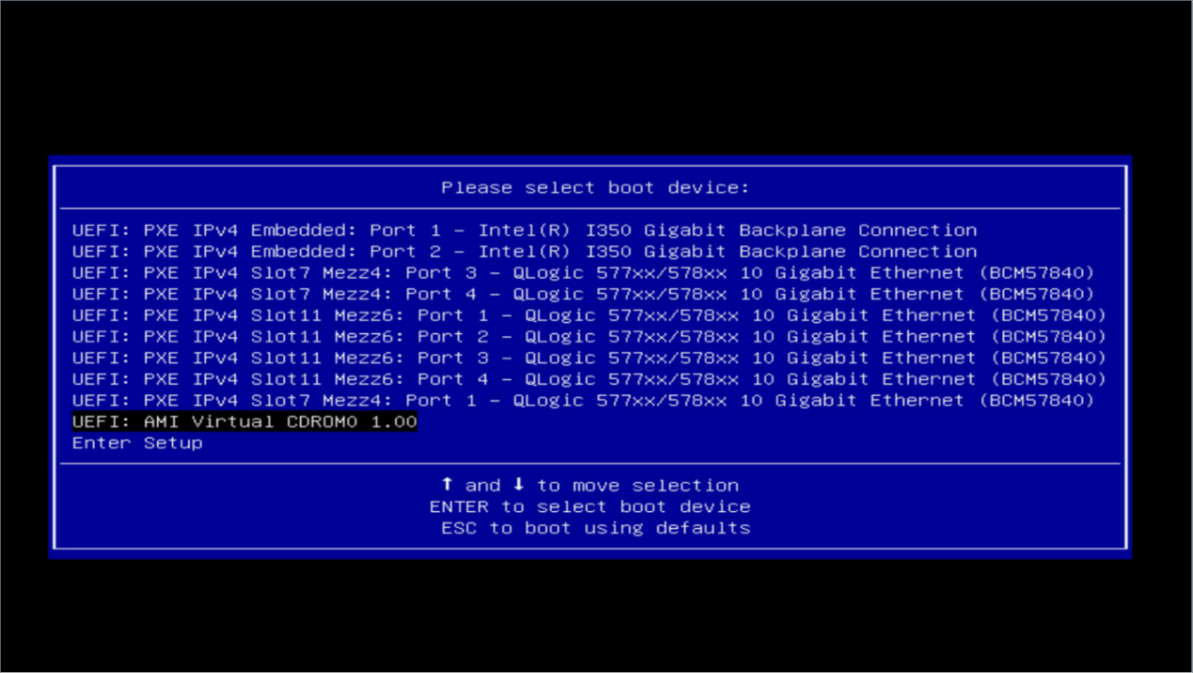Screen dimensions: 1193x673
Task: Click the 'Please select boot device:' title
Action: coord(595,188)
